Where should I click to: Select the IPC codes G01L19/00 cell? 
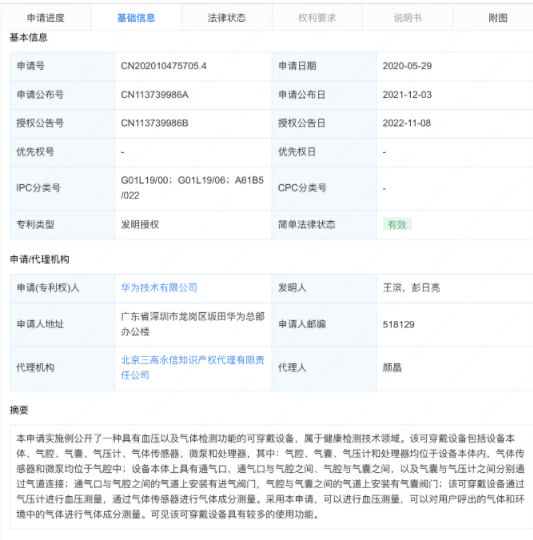[x=193, y=188]
